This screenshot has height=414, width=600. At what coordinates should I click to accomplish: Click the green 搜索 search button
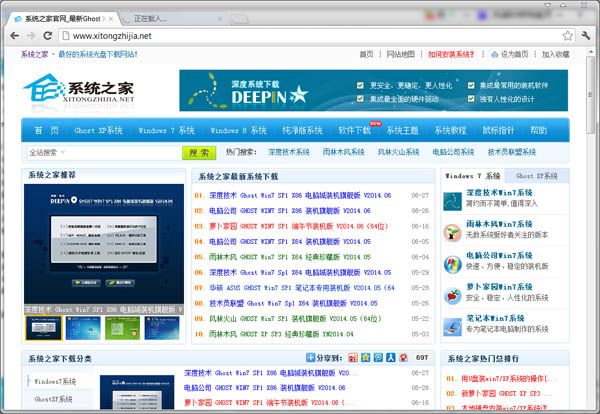(x=198, y=153)
